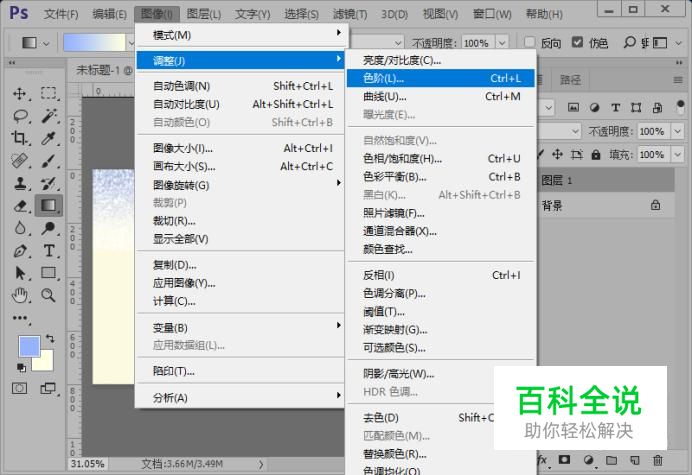This screenshot has height=475, width=692.
Task: Swap foreground and background colors
Action: coord(50,339)
